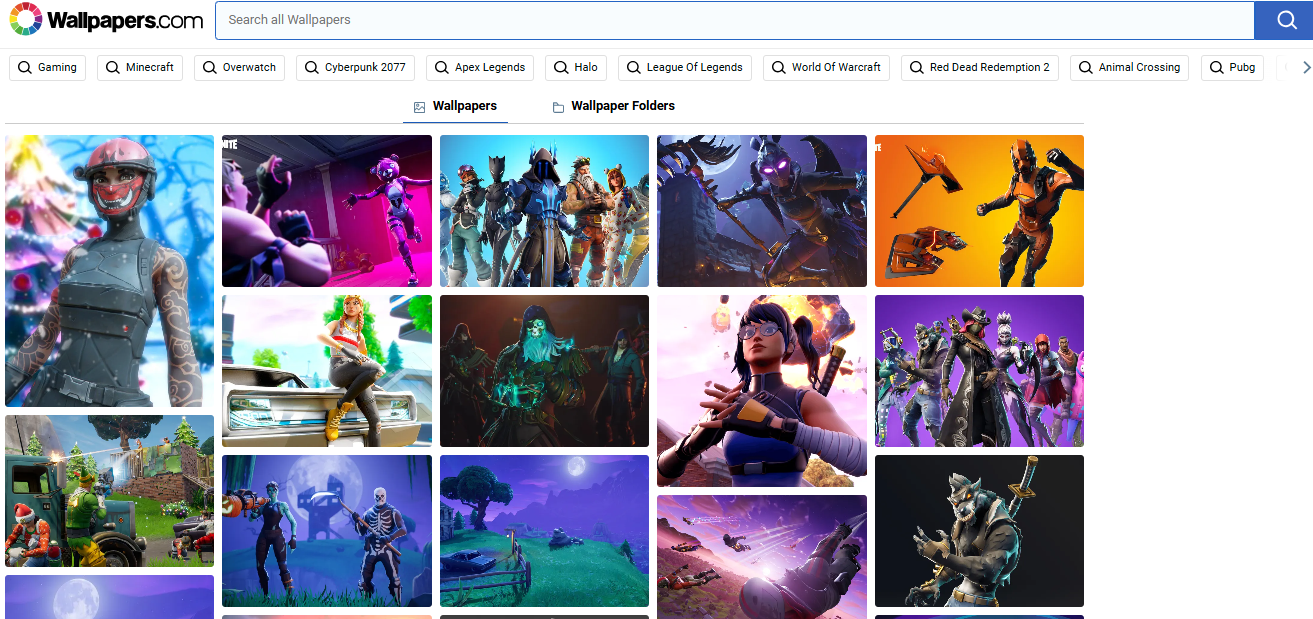
Task: Open the truck and Christmas tree wallpaper
Action: [109, 491]
